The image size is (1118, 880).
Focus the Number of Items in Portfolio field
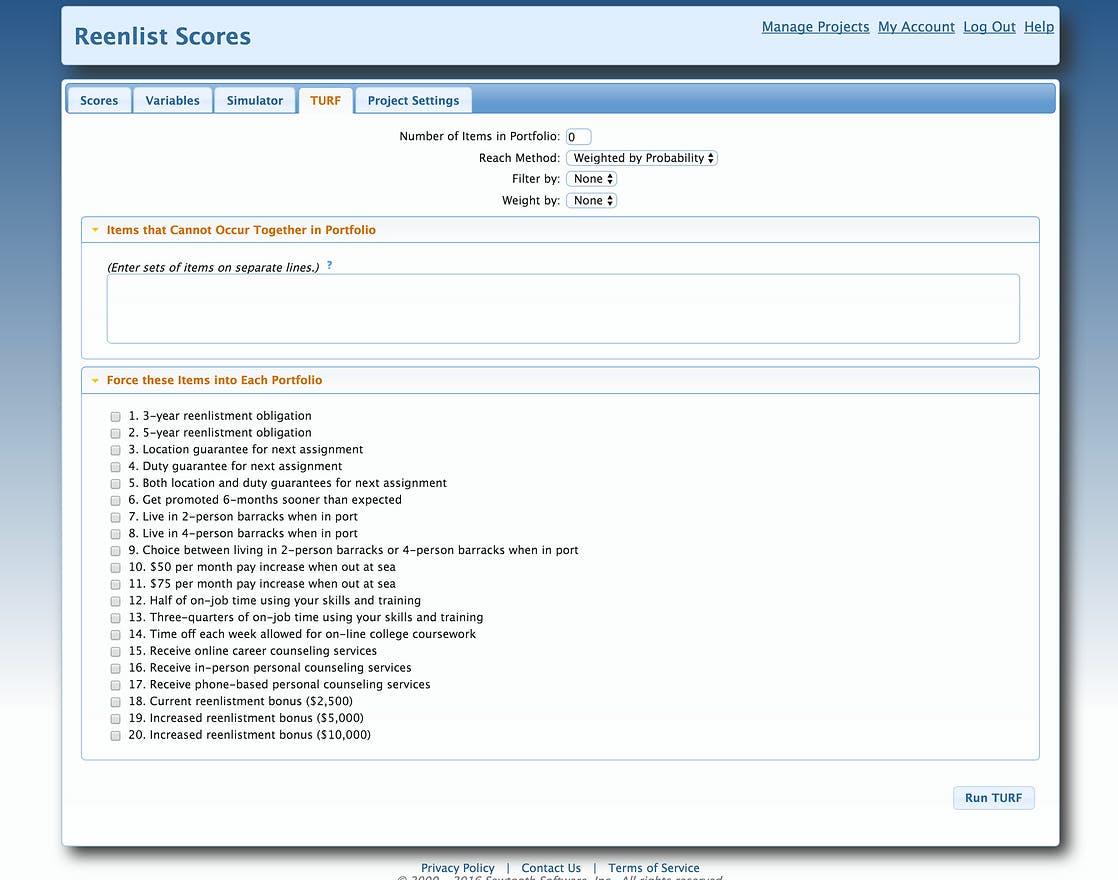(578, 136)
